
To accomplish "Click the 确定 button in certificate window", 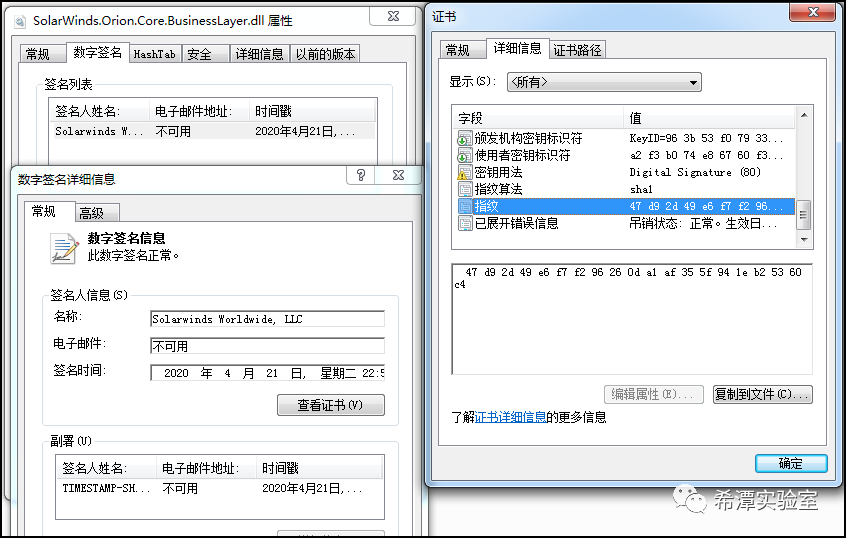I will pyautogui.click(x=791, y=464).
